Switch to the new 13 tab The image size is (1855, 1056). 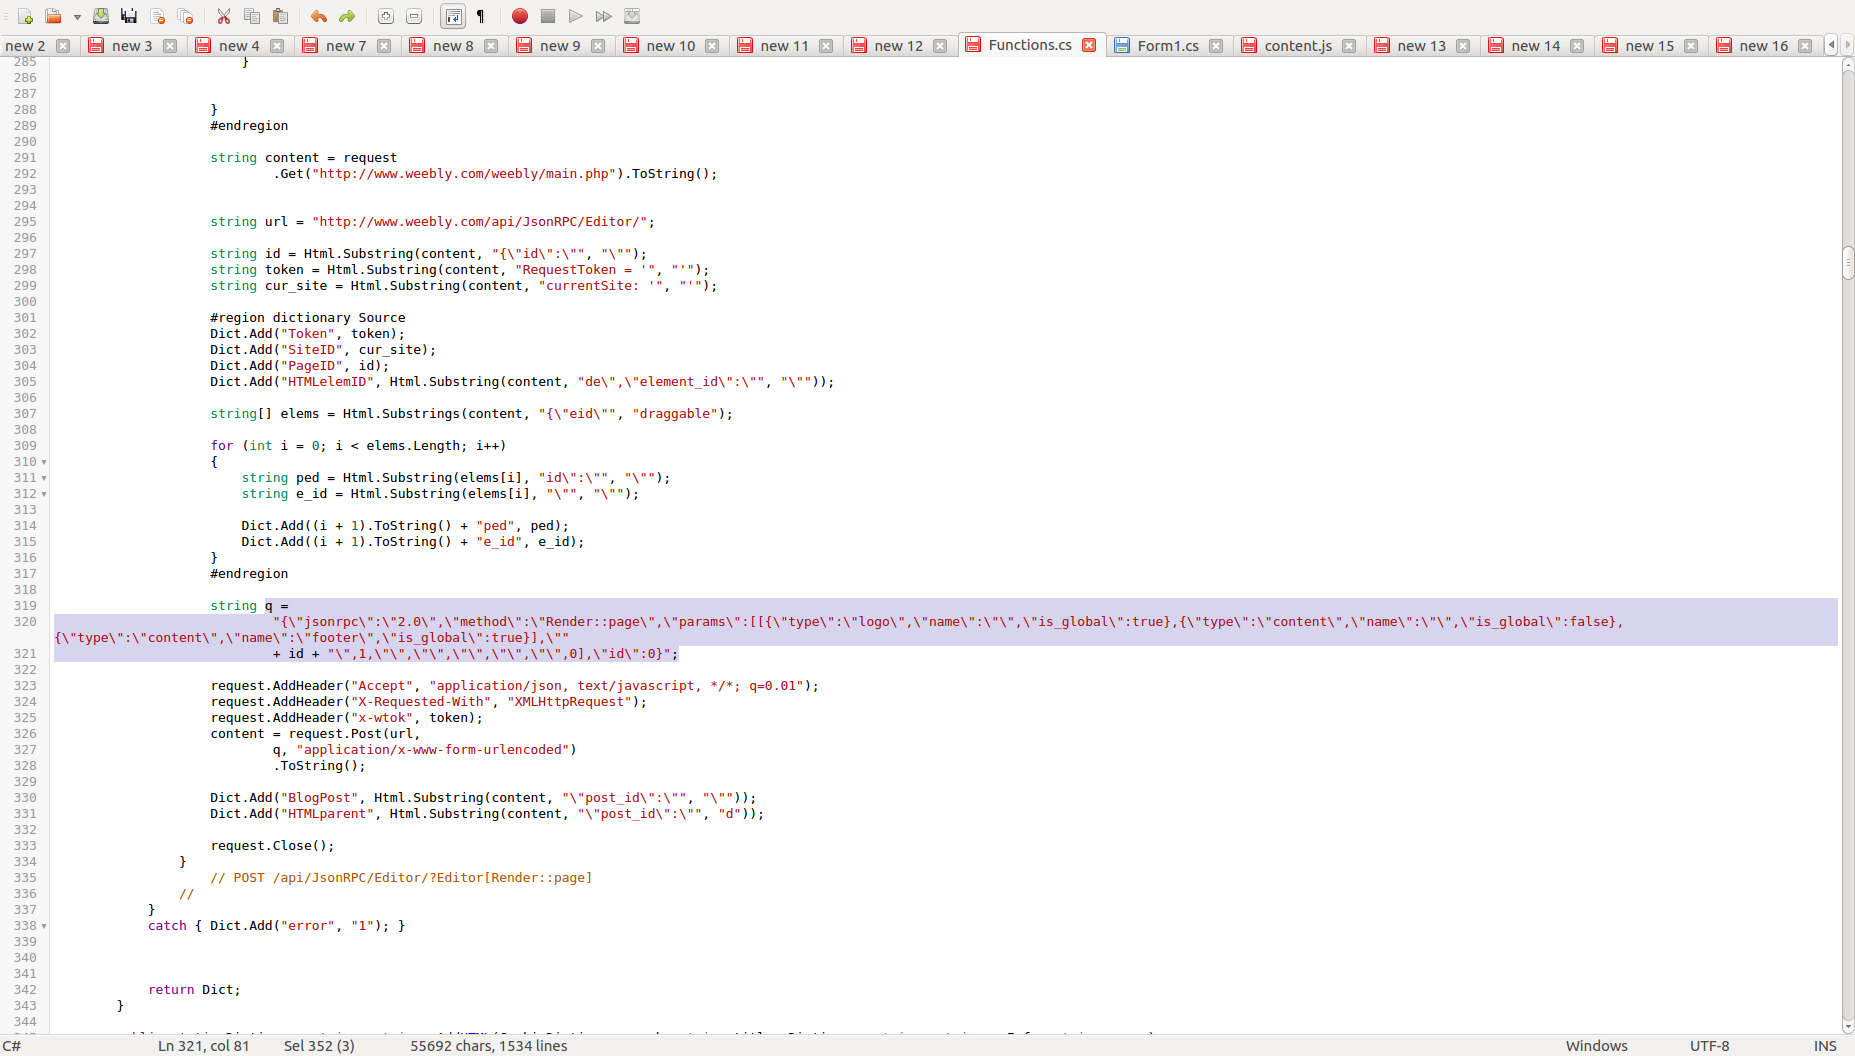click(x=1421, y=46)
